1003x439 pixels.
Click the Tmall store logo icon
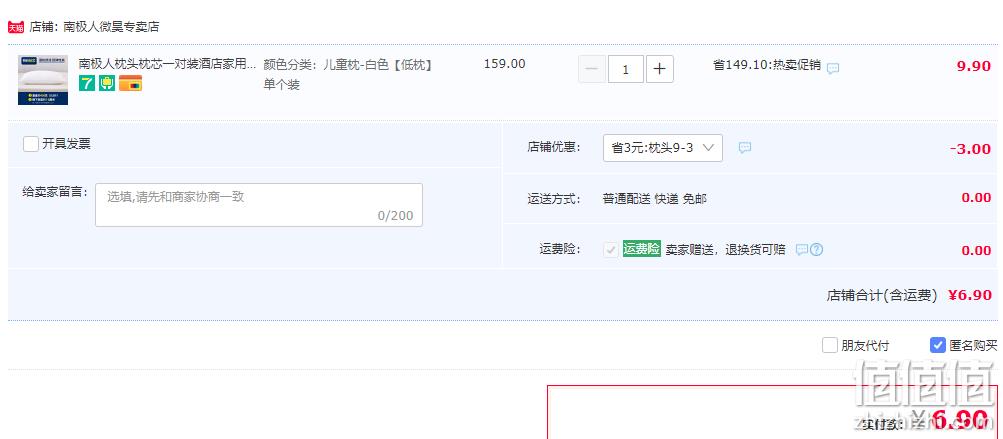(16, 27)
